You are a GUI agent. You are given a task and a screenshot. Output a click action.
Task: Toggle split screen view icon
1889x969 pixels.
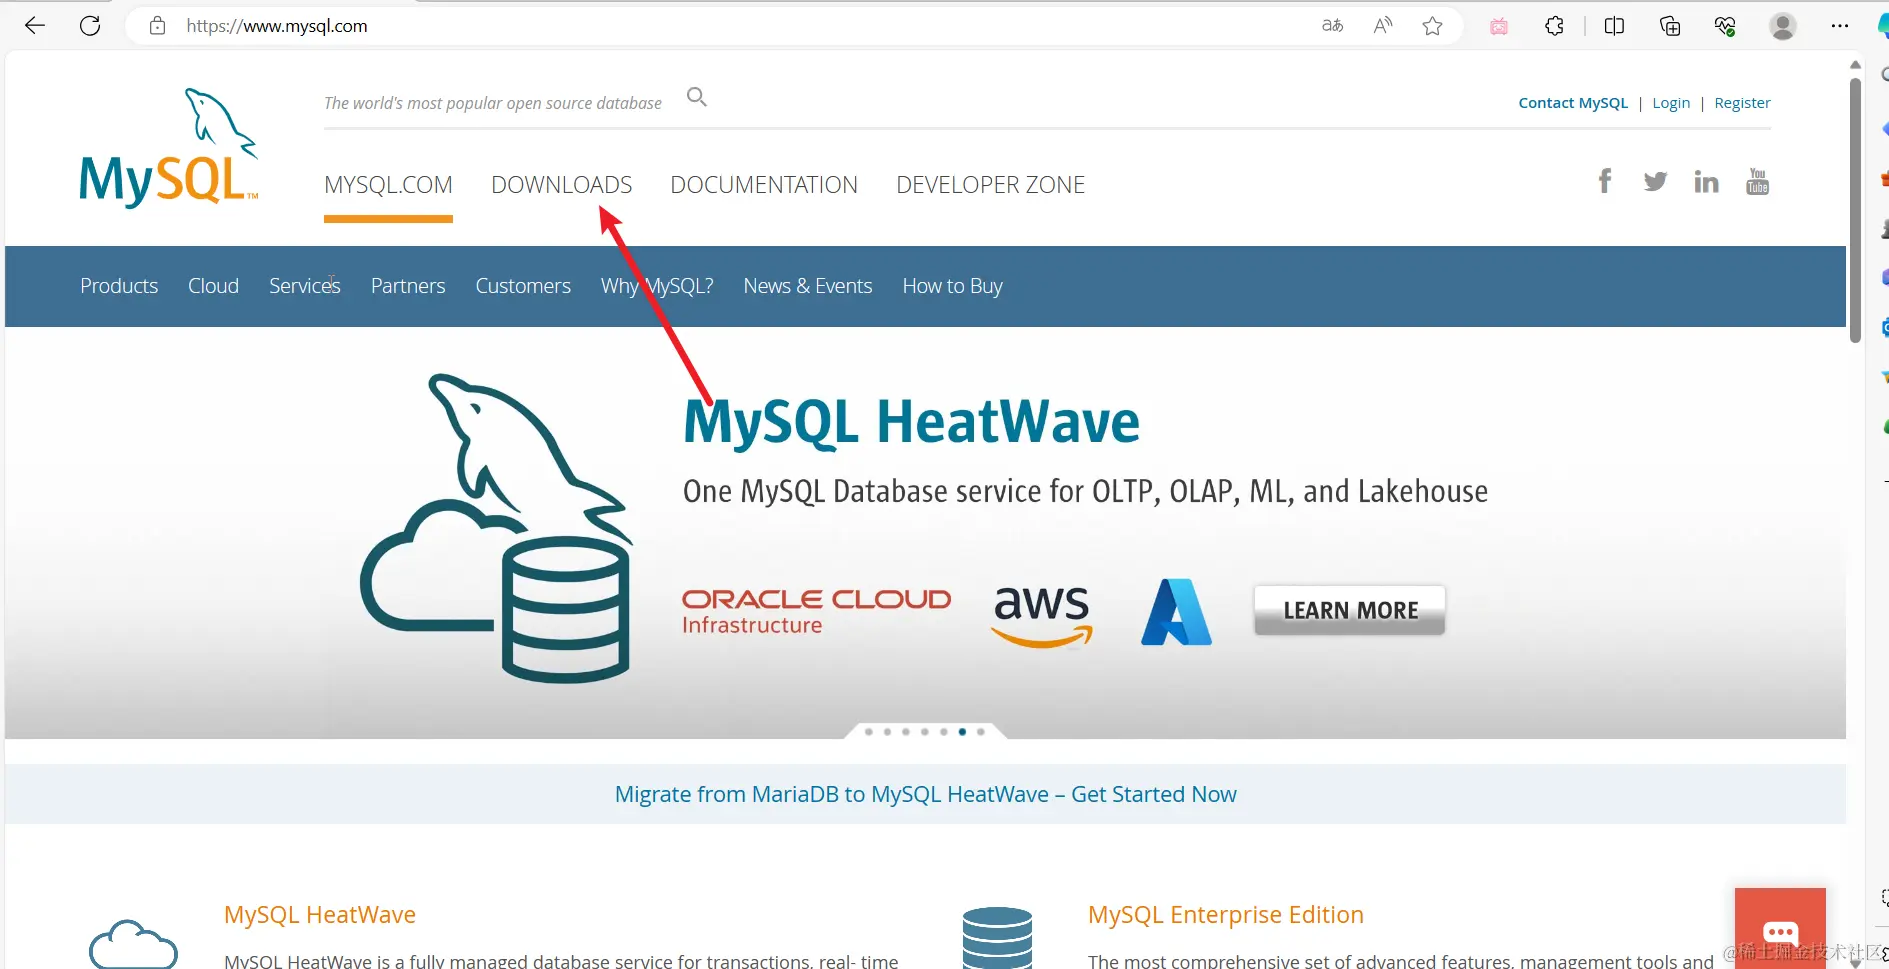coord(1614,26)
